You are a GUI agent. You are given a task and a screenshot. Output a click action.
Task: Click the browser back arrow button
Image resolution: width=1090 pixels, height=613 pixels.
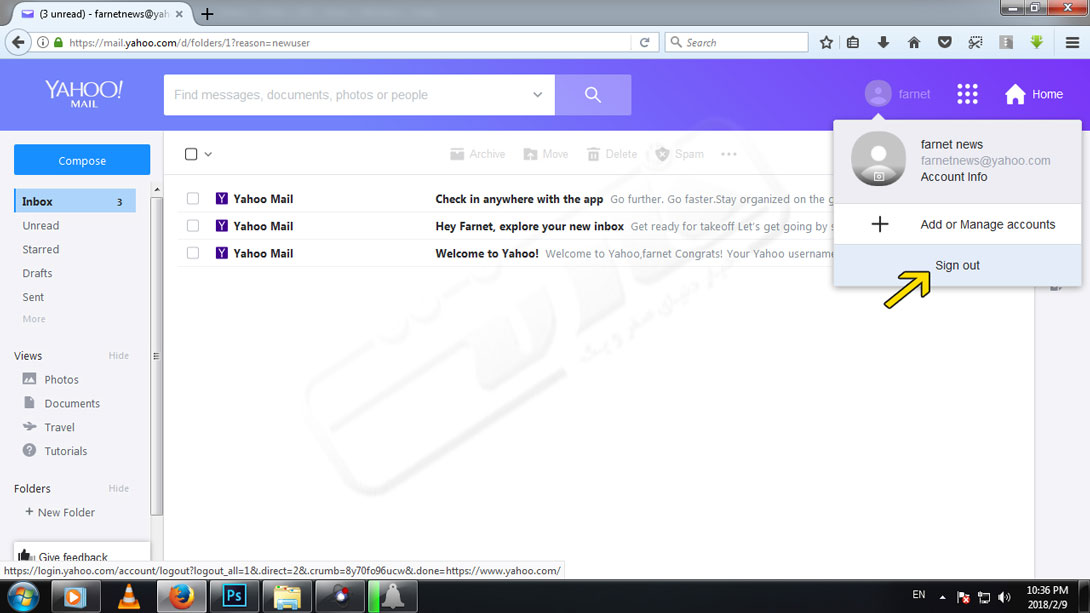coord(18,42)
